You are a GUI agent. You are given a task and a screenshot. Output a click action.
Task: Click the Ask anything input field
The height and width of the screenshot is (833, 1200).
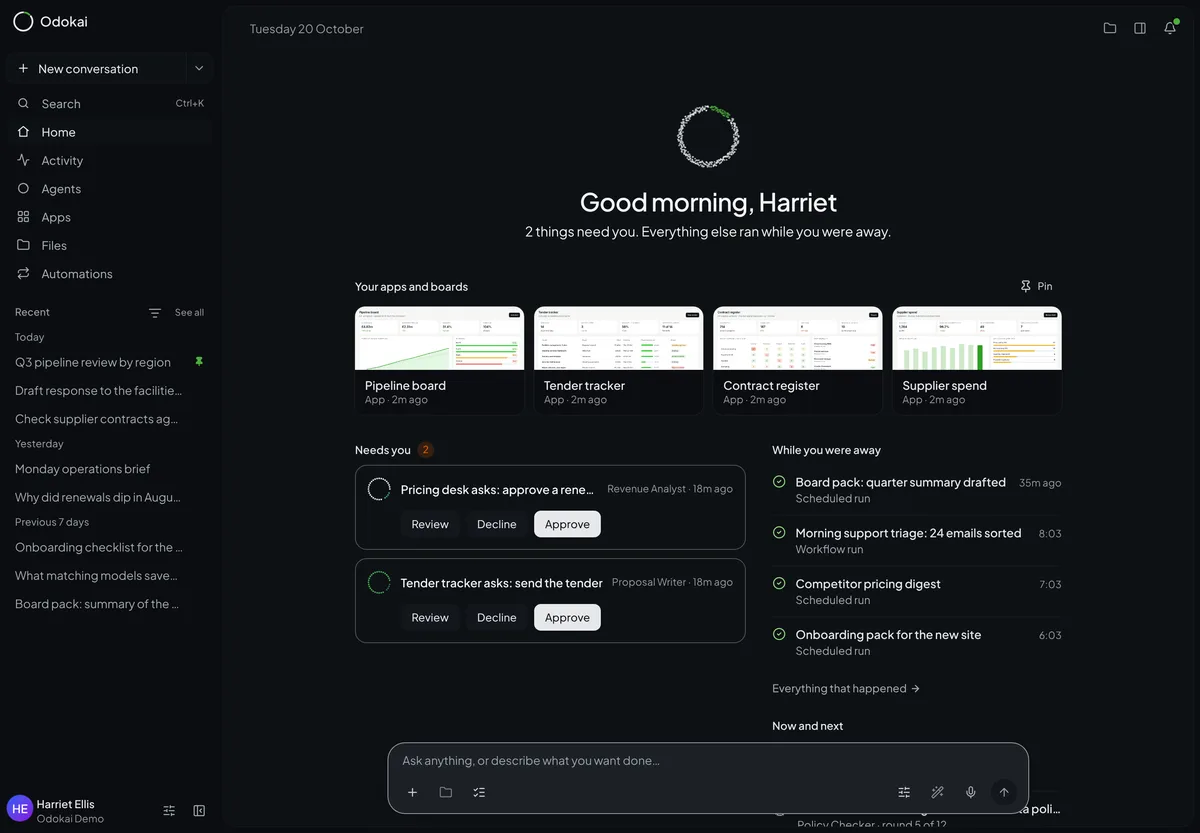(708, 761)
